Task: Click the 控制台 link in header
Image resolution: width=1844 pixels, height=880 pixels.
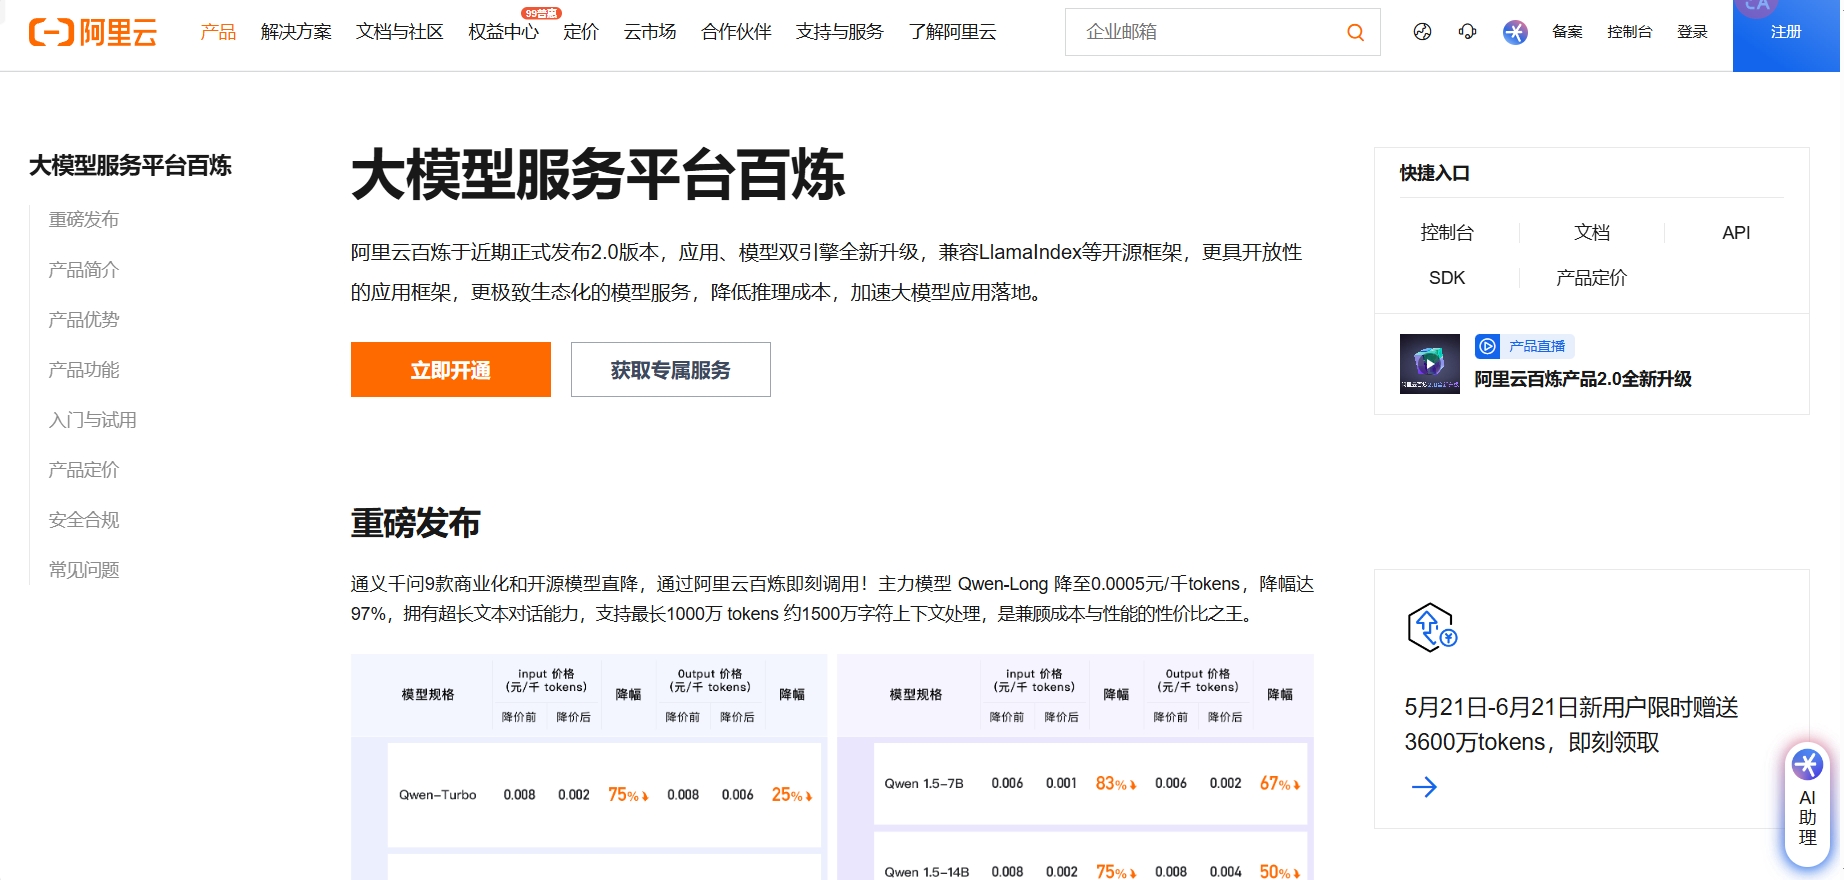Action: click(x=1629, y=32)
